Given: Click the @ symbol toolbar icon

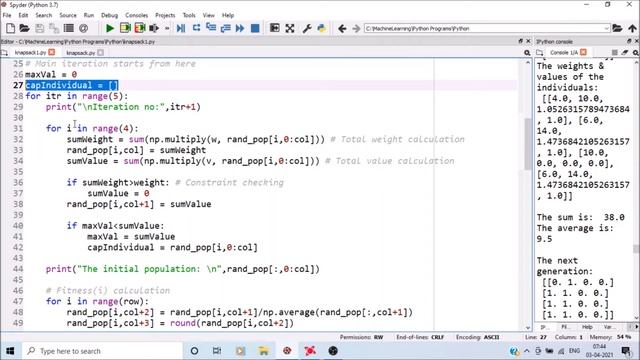Looking at the screenshot, I should (83, 28).
